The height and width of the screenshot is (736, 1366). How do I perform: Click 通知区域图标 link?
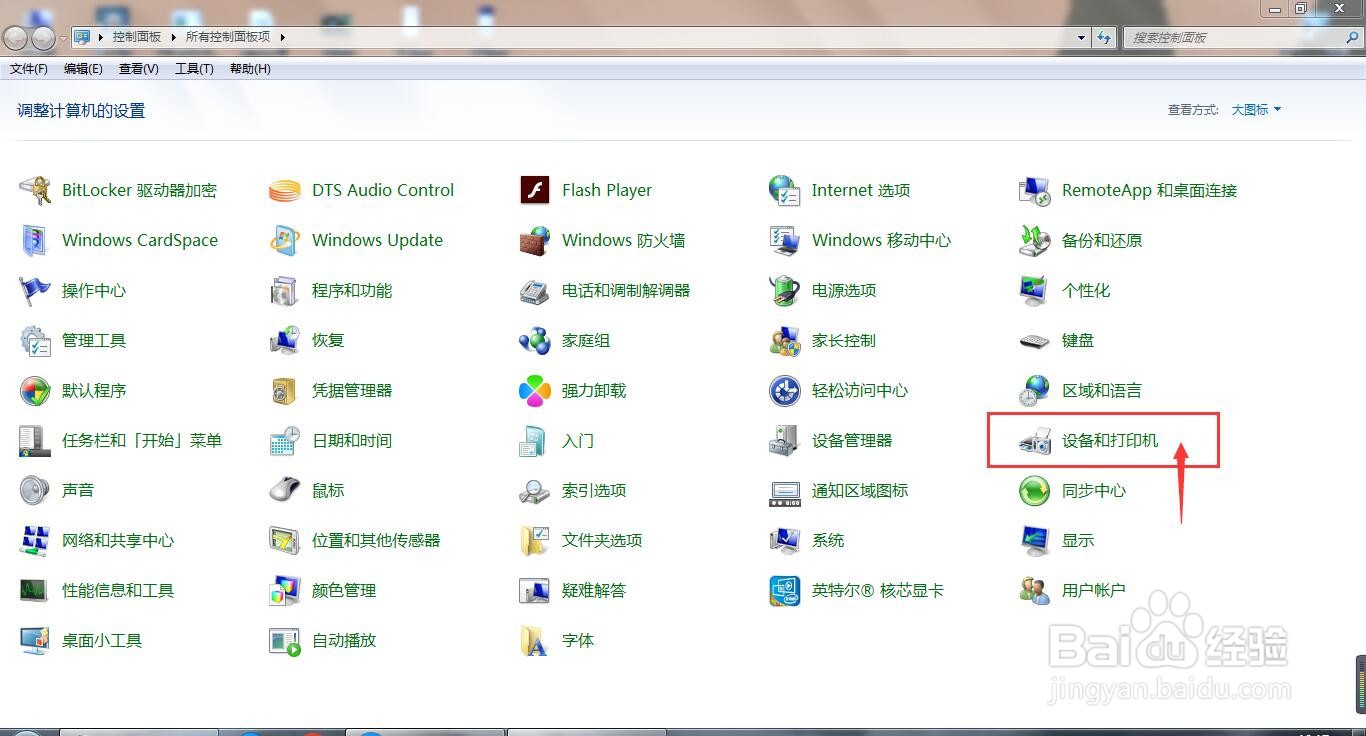coord(860,490)
